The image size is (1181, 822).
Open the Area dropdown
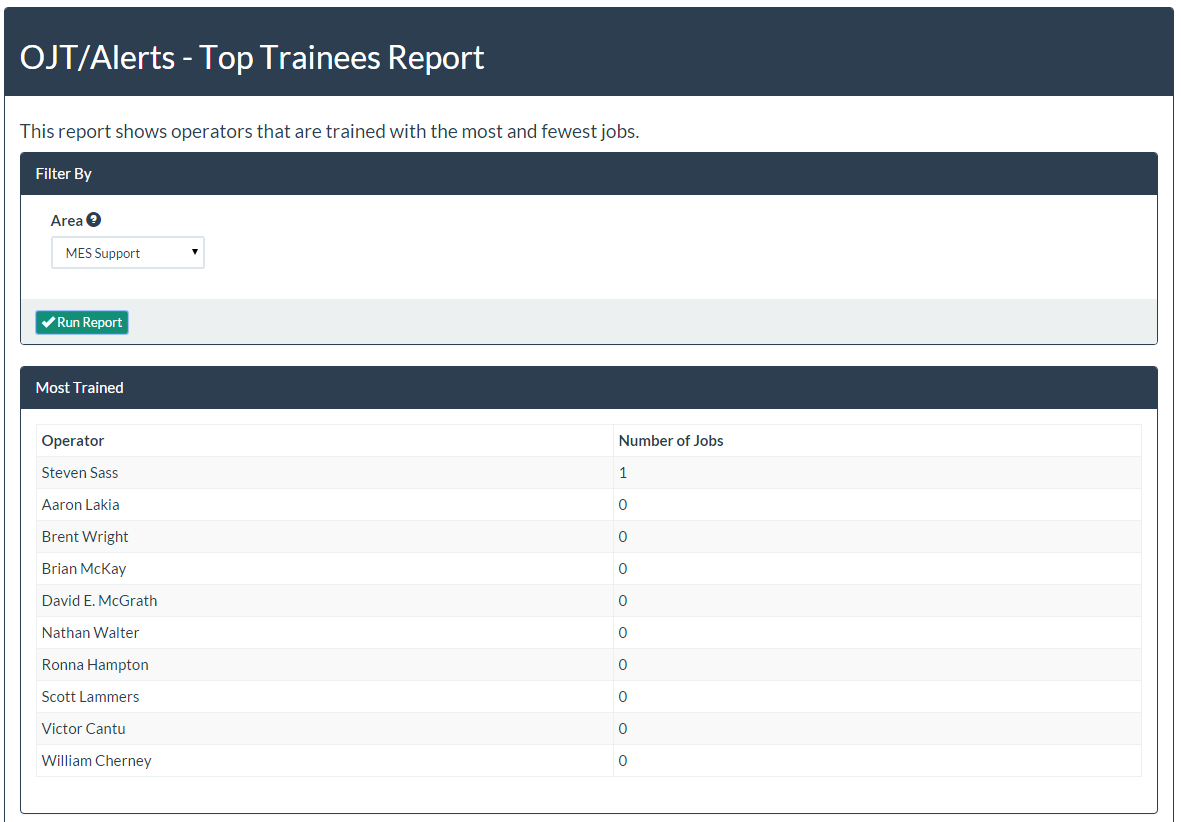pos(128,253)
